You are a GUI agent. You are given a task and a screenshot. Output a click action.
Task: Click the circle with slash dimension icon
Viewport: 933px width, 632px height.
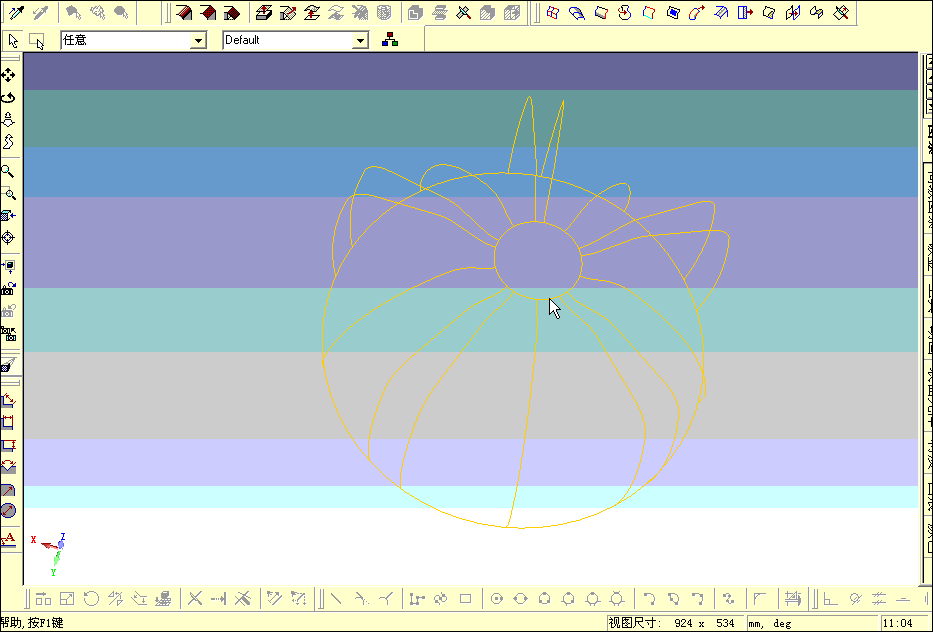coord(8,511)
